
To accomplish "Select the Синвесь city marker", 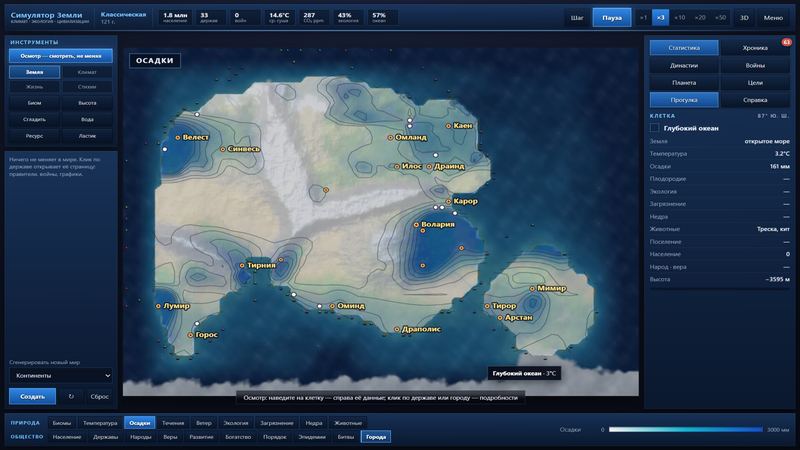I will (222, 149).
